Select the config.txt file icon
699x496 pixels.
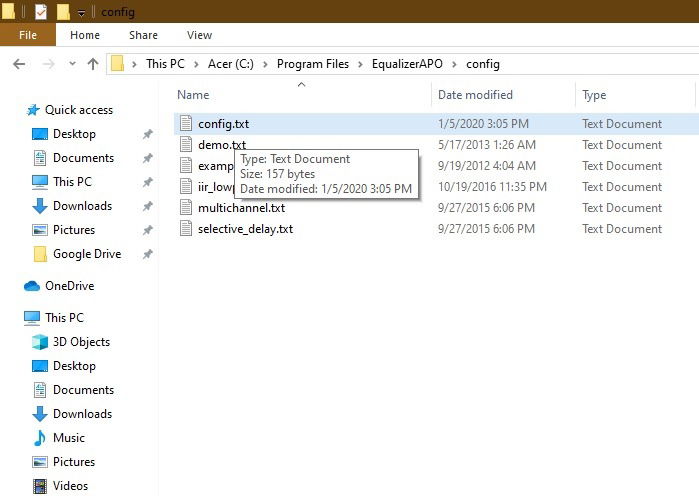pyautogui.click(x=186, y=123)
